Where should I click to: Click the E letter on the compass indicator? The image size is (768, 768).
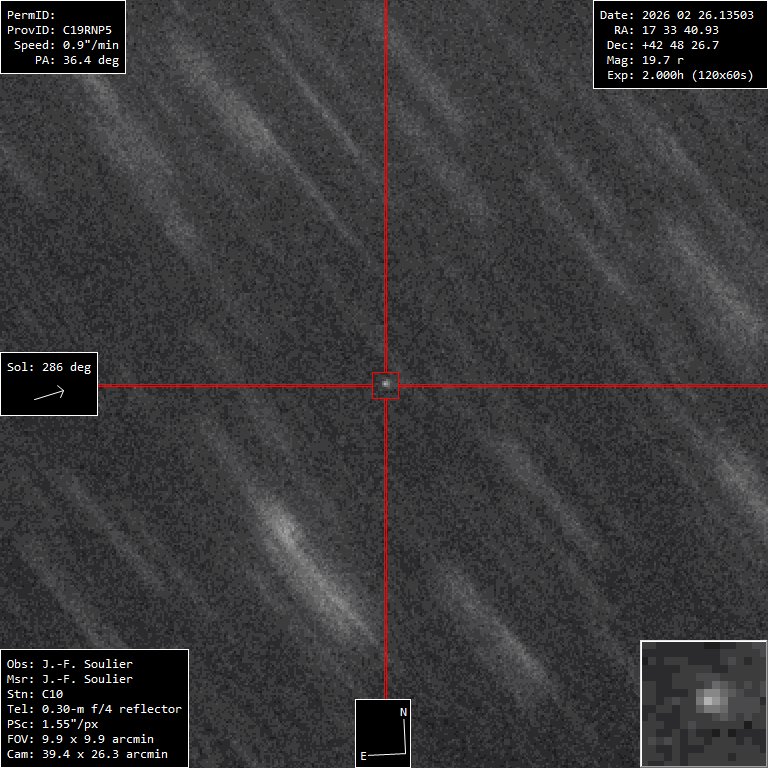pyautogui.click(x=364, y=756)
